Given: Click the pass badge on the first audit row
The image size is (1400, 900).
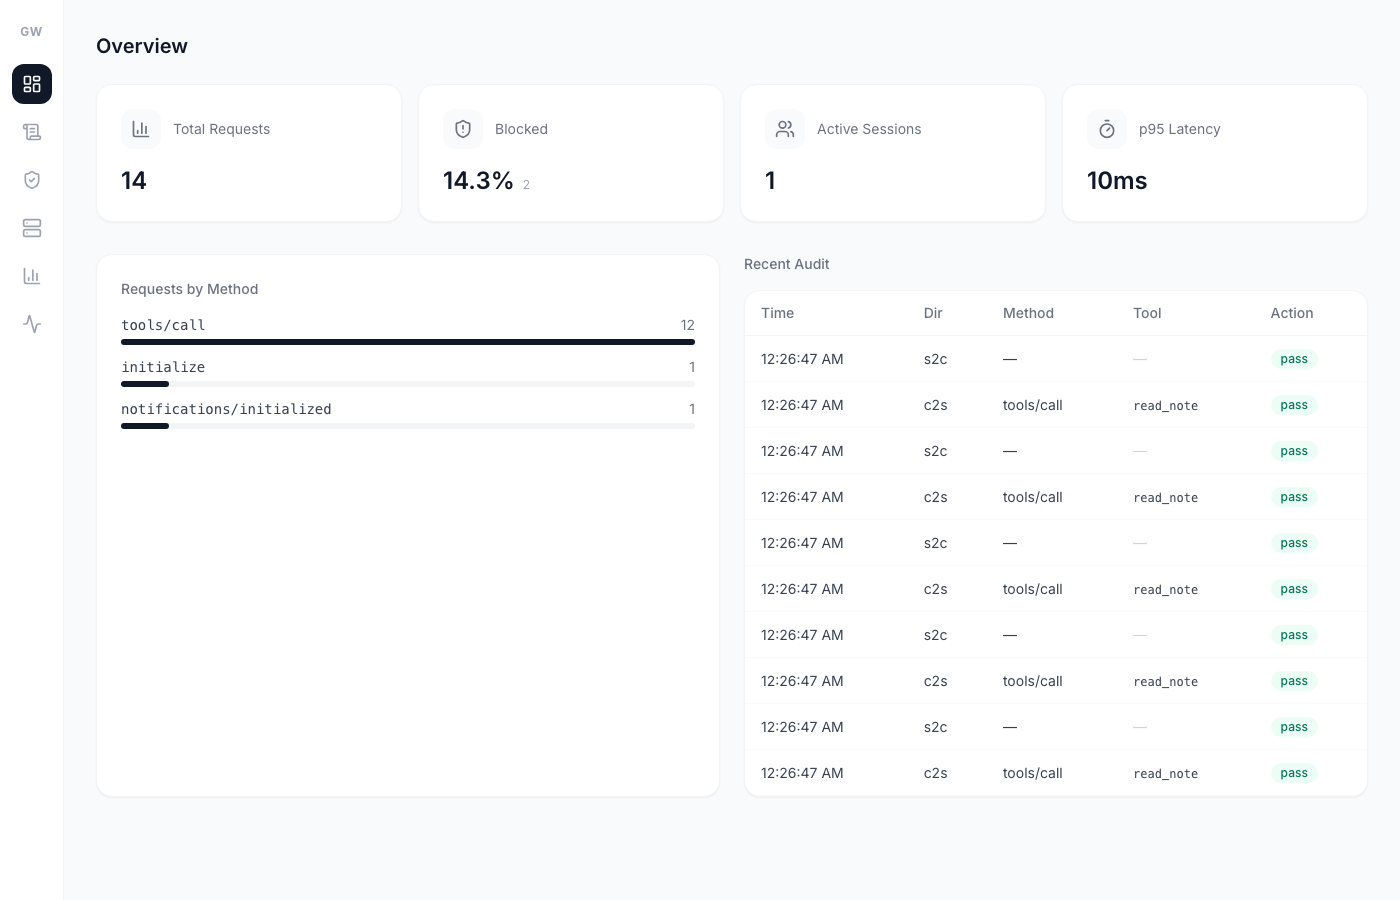Looking at the screenshot, I should click(x=1294, y=359).
